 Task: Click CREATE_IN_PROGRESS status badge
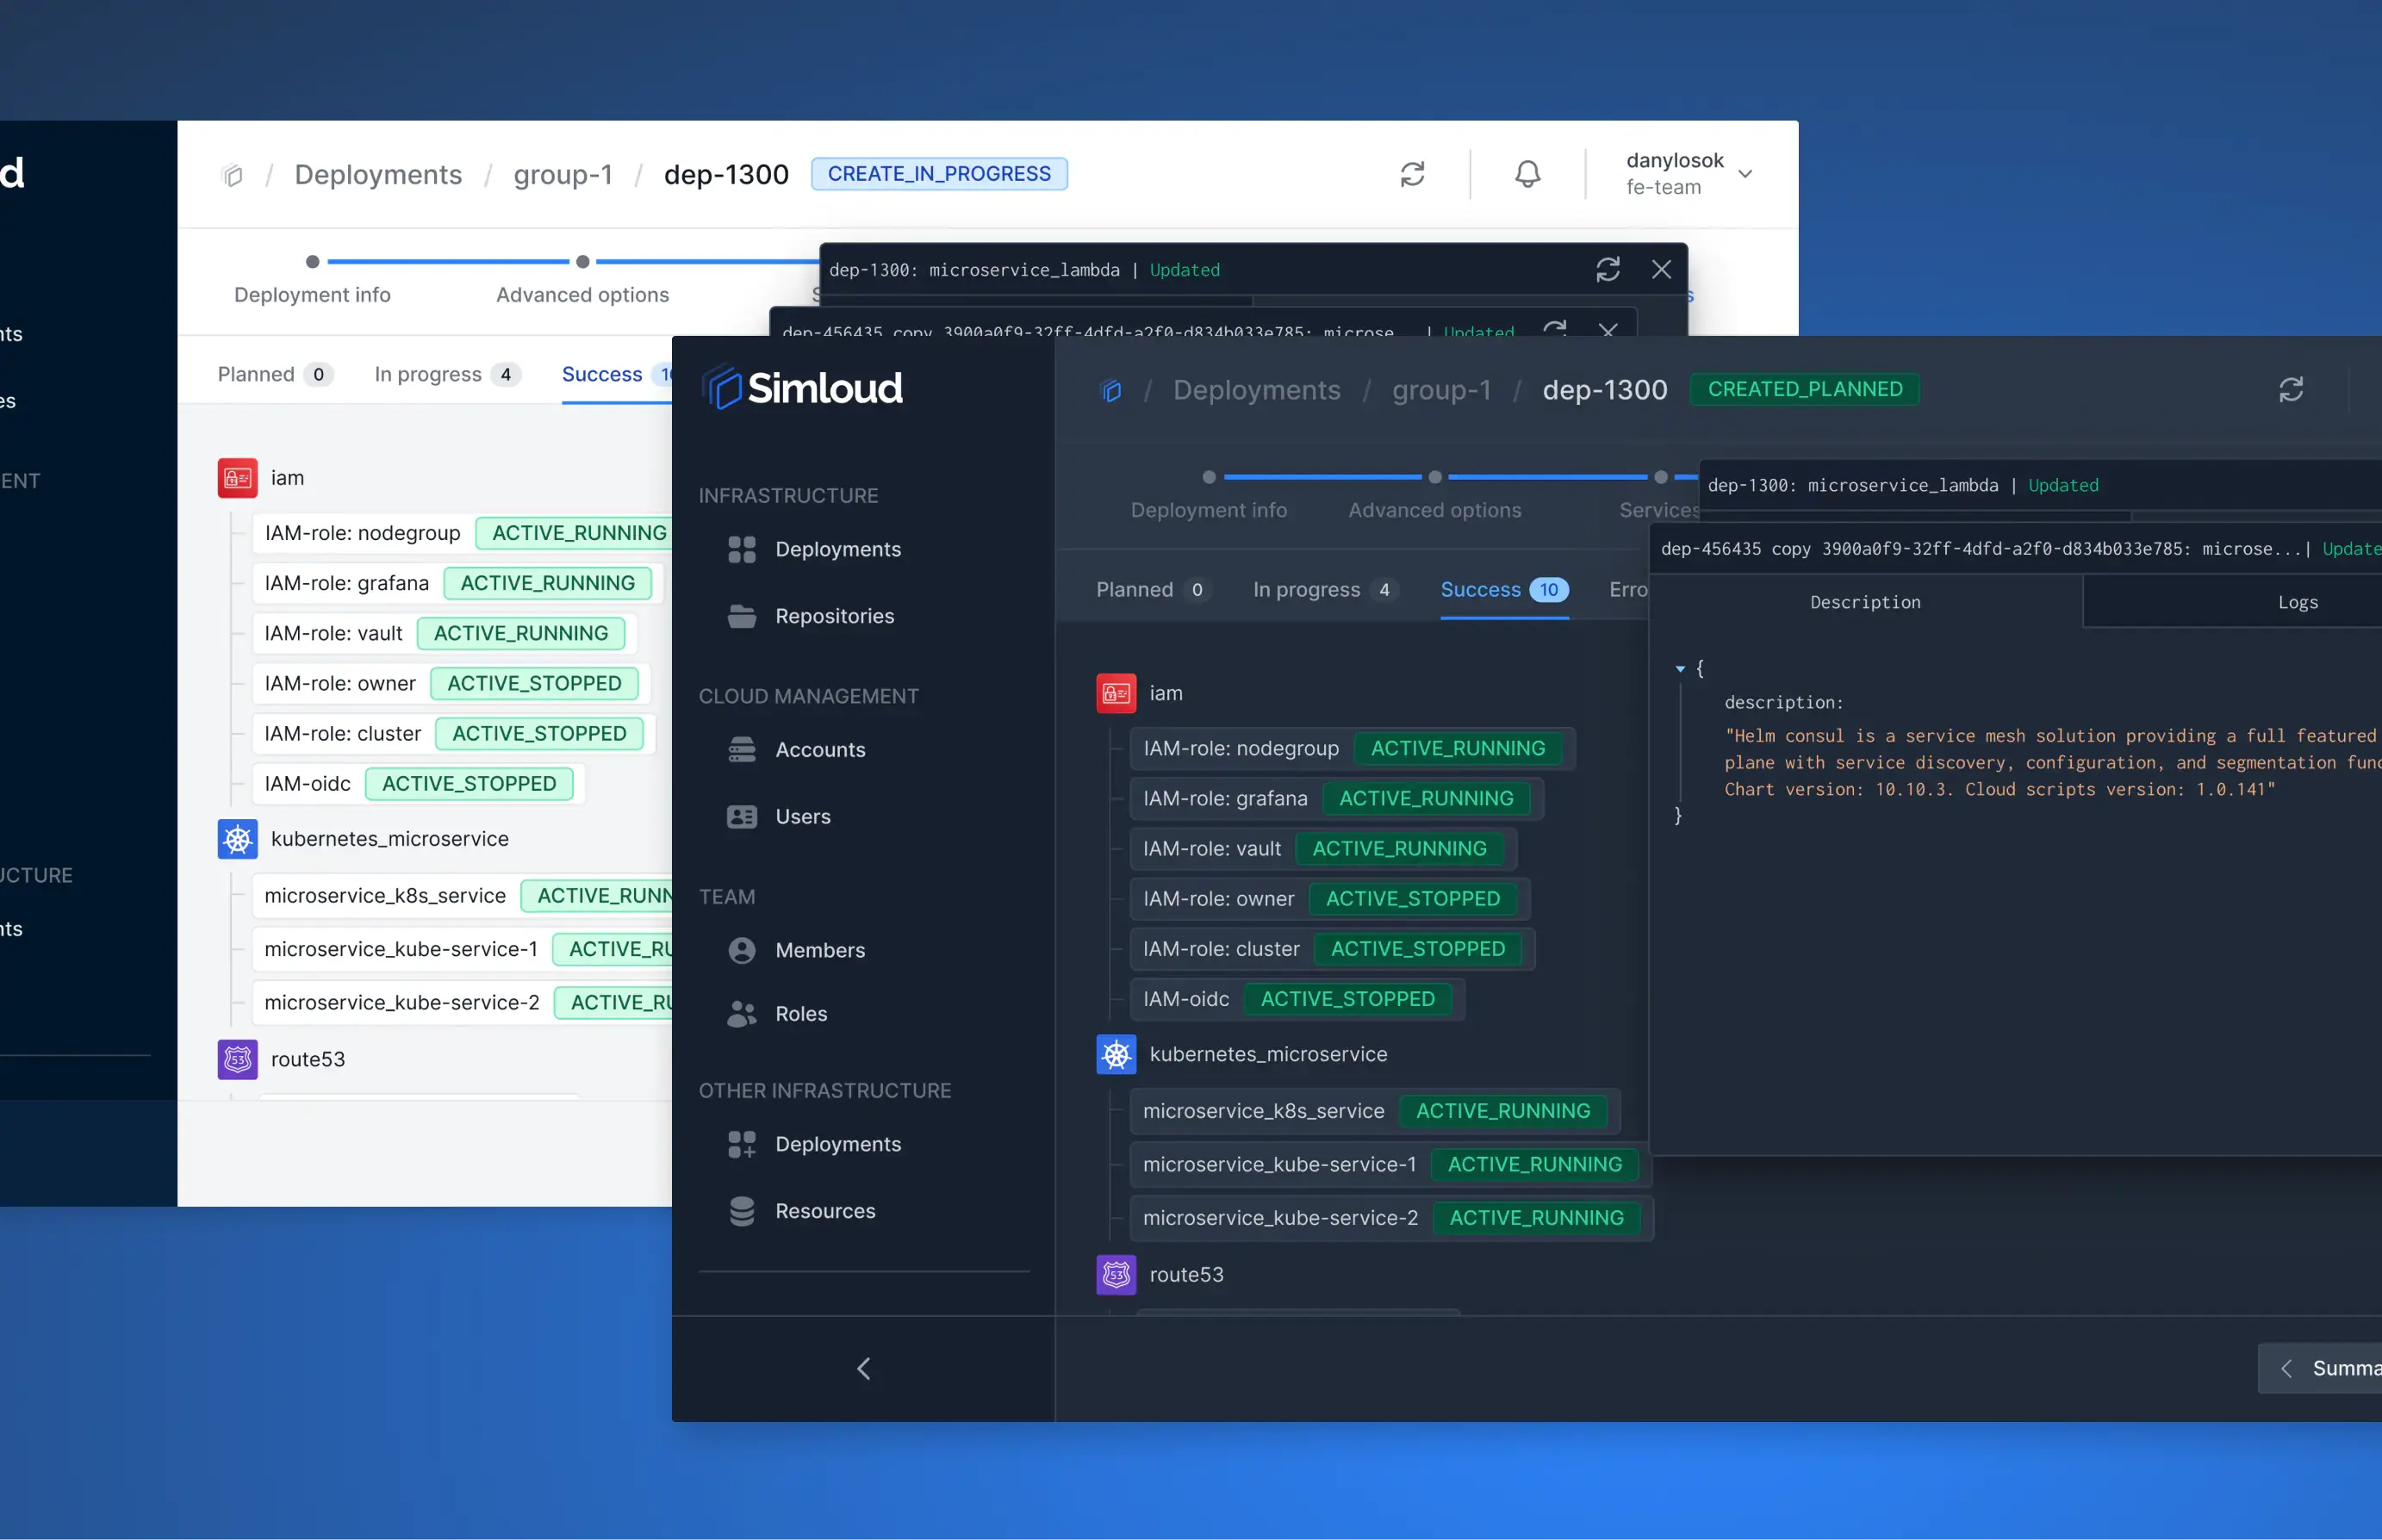(x=939, y=174)
